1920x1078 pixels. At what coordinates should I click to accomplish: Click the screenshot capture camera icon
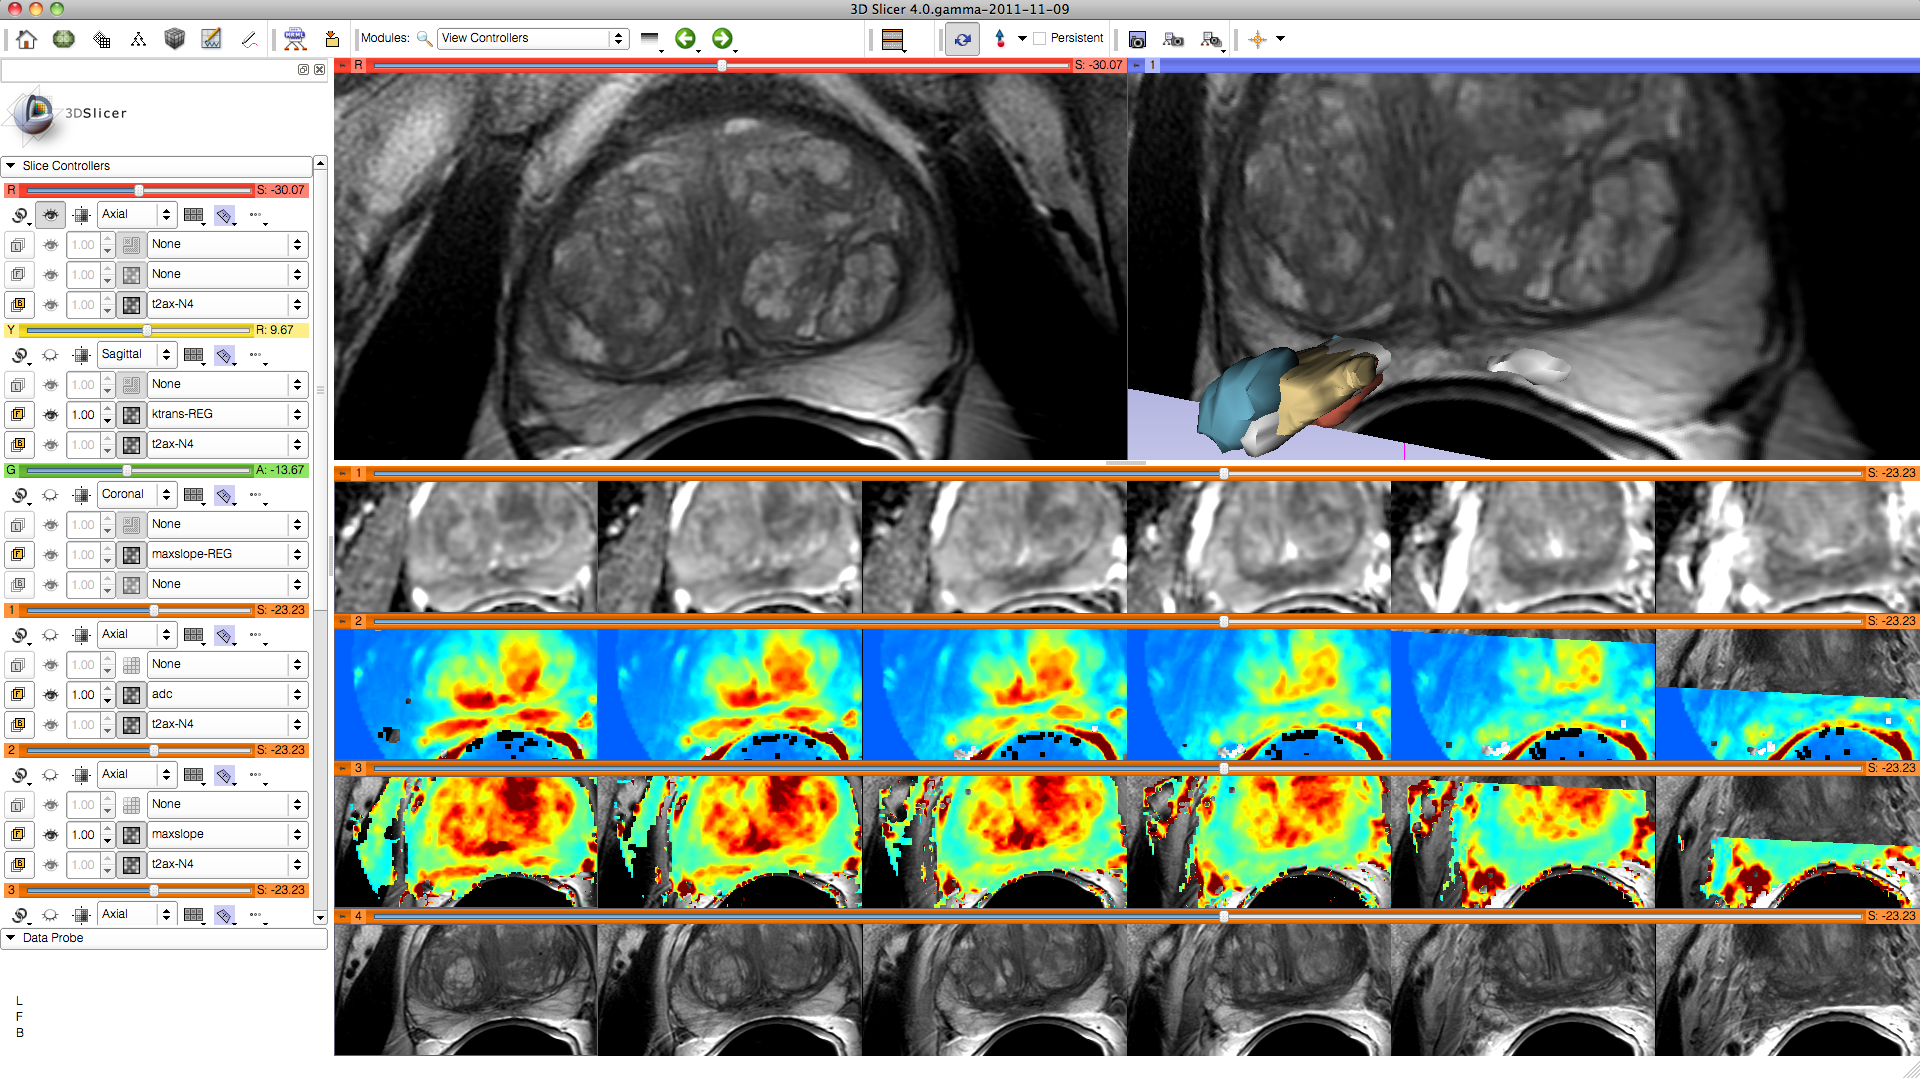pyautogui.click(x=1137, y=39)
